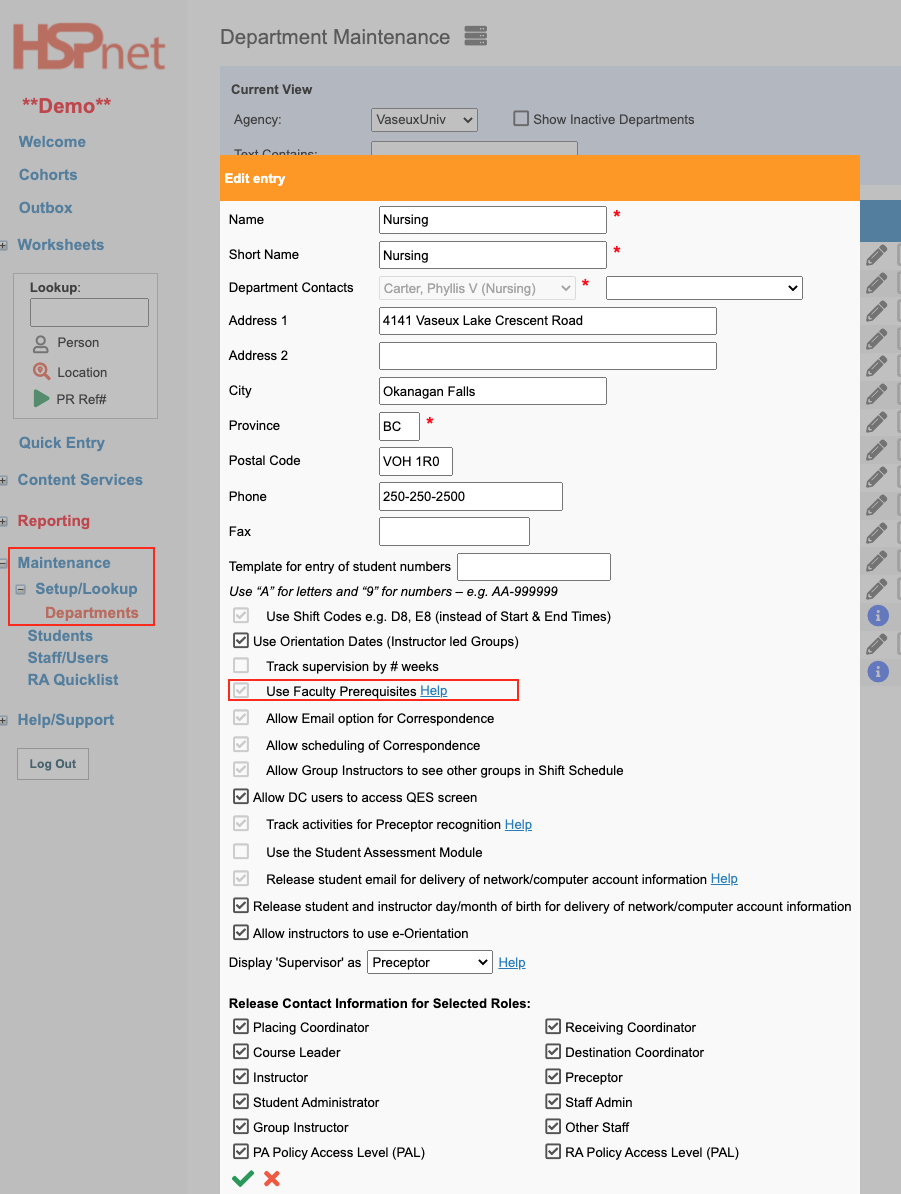Uncheck Placing Coordinator role
The image size is (901, 1194).
[241, 1026]
